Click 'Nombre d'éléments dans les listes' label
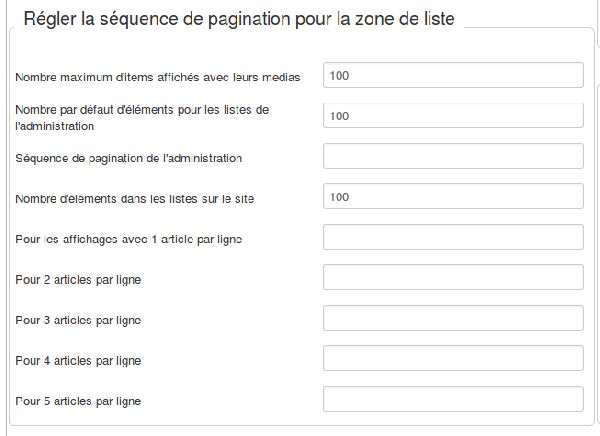Viewport: 600px width, 436px height. click(x=135, y=198)
